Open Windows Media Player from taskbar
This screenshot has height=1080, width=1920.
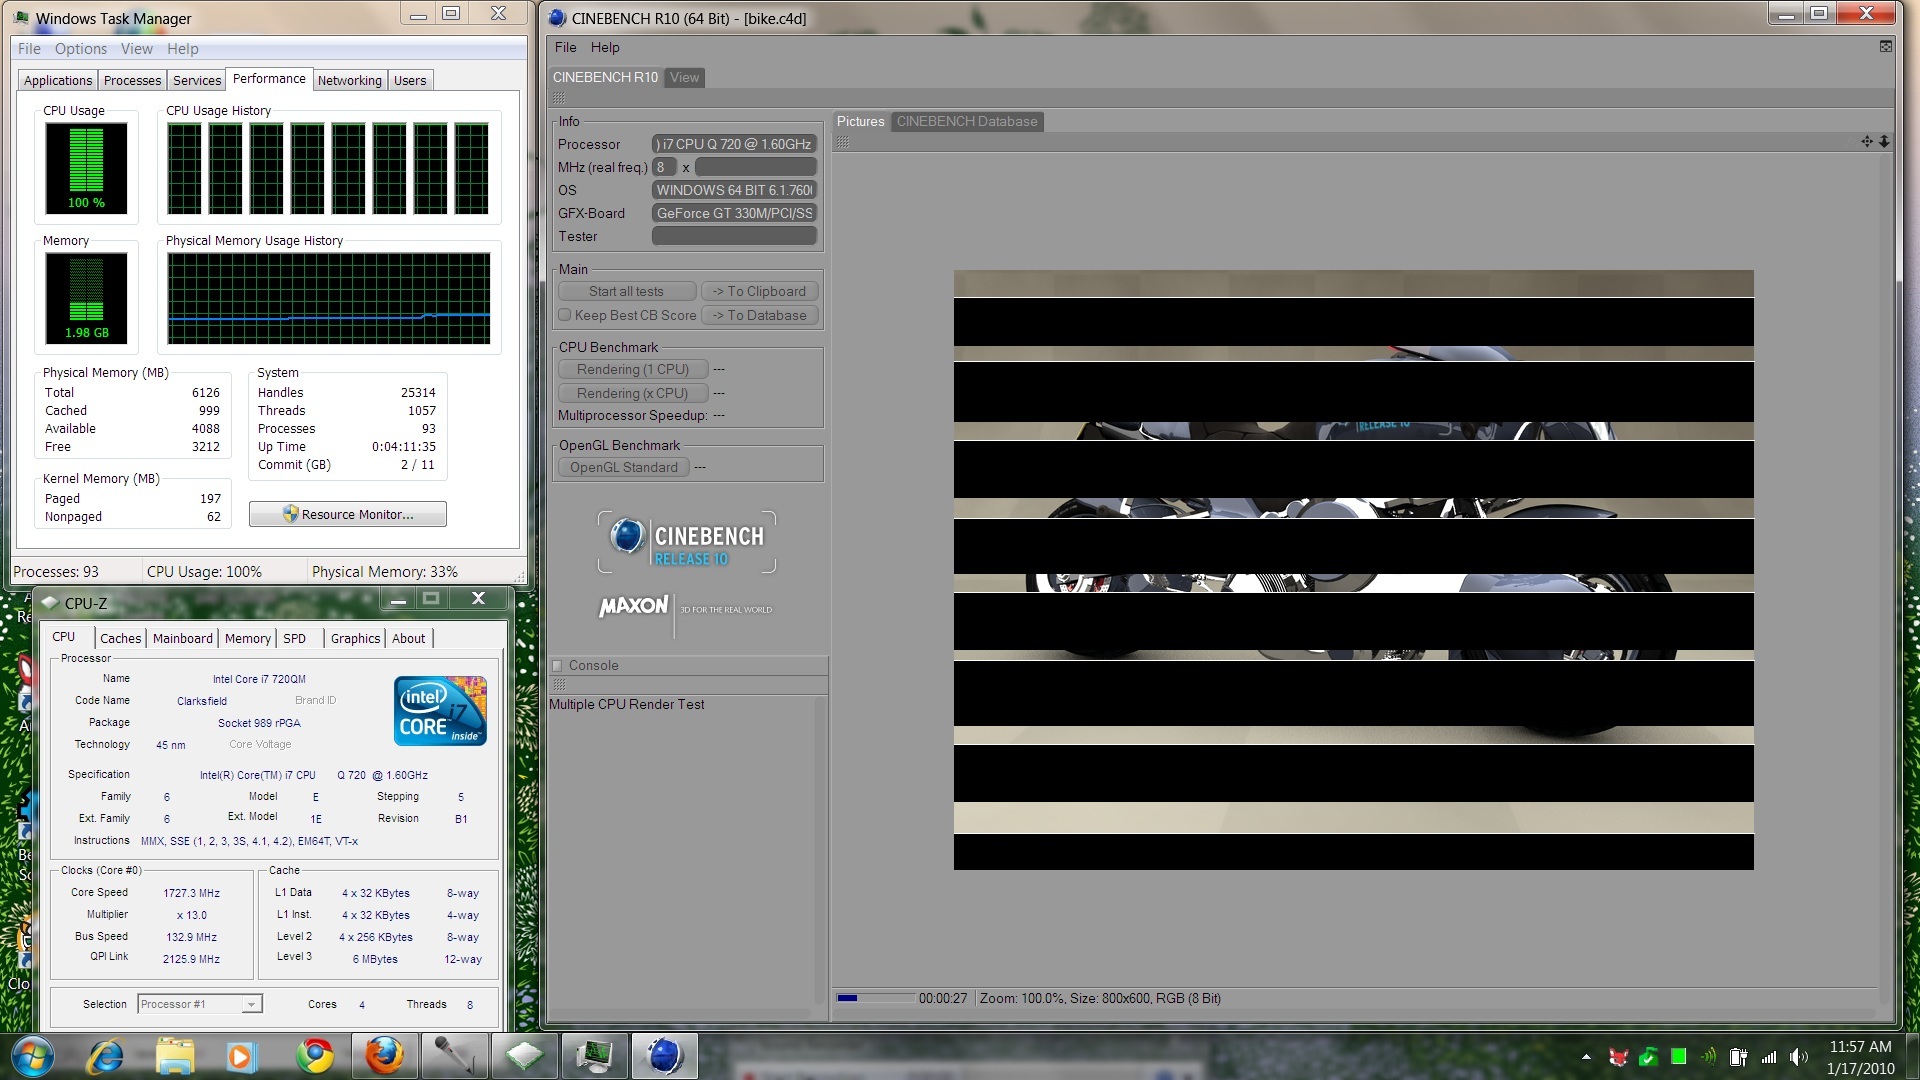click(x=240, y=1056)
